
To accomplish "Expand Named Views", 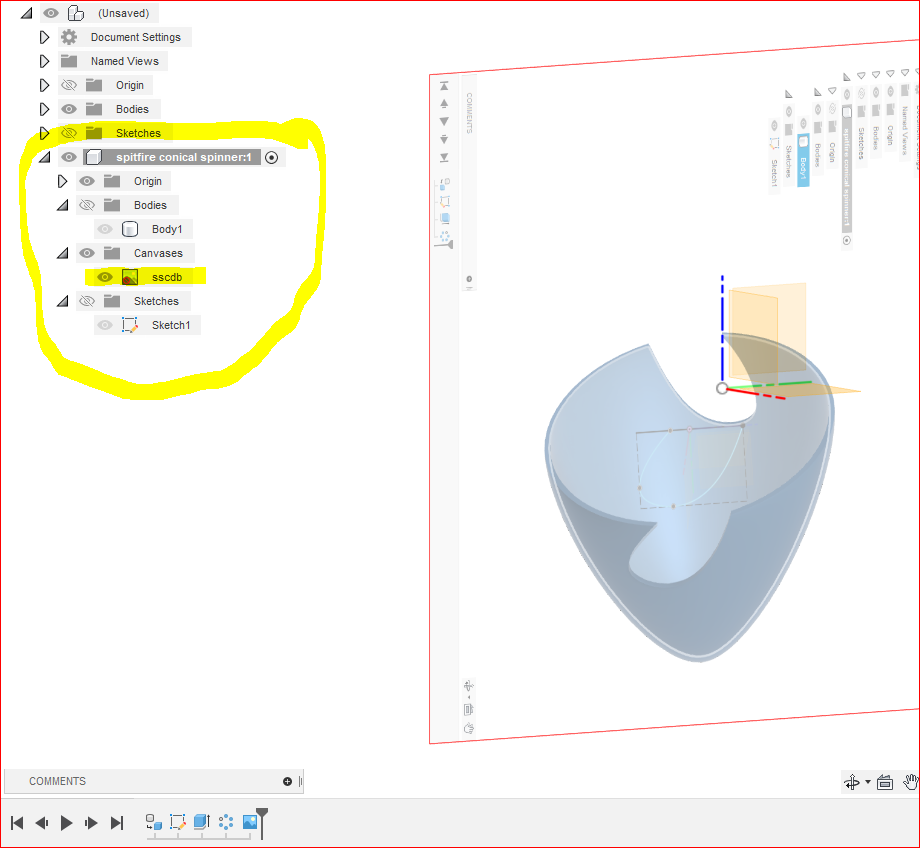I will pyautogui.click(x=44, y=61).
